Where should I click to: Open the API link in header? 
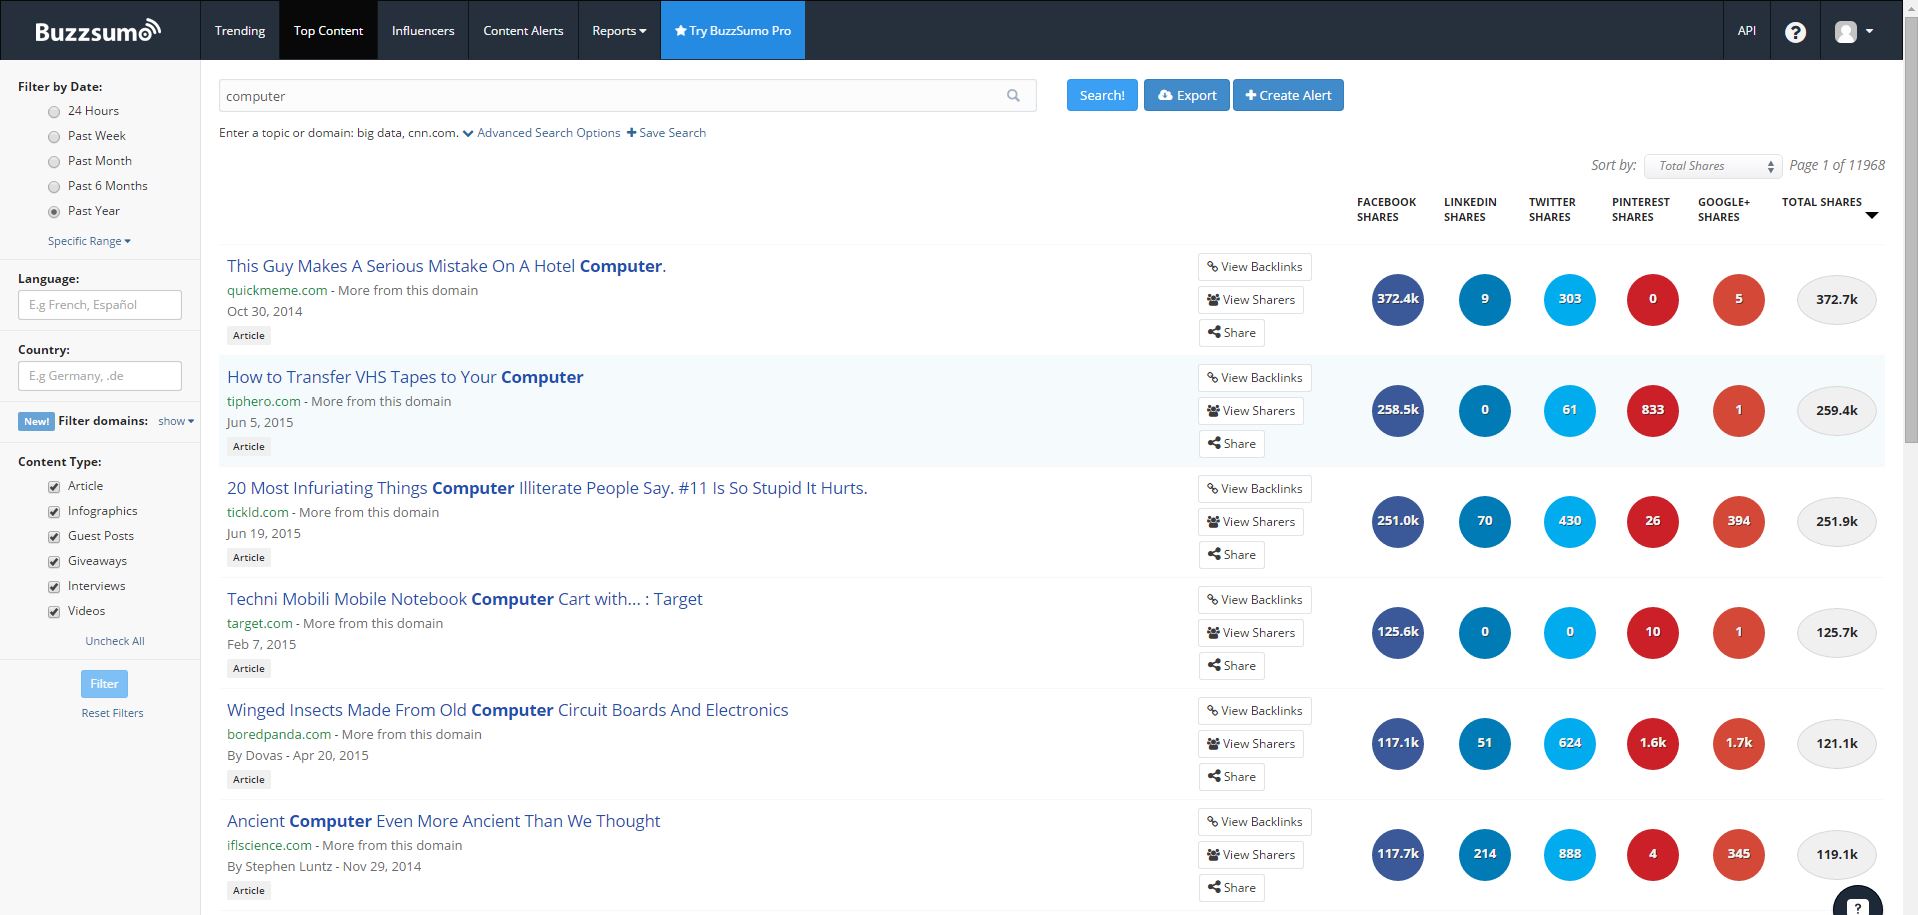1746,31
